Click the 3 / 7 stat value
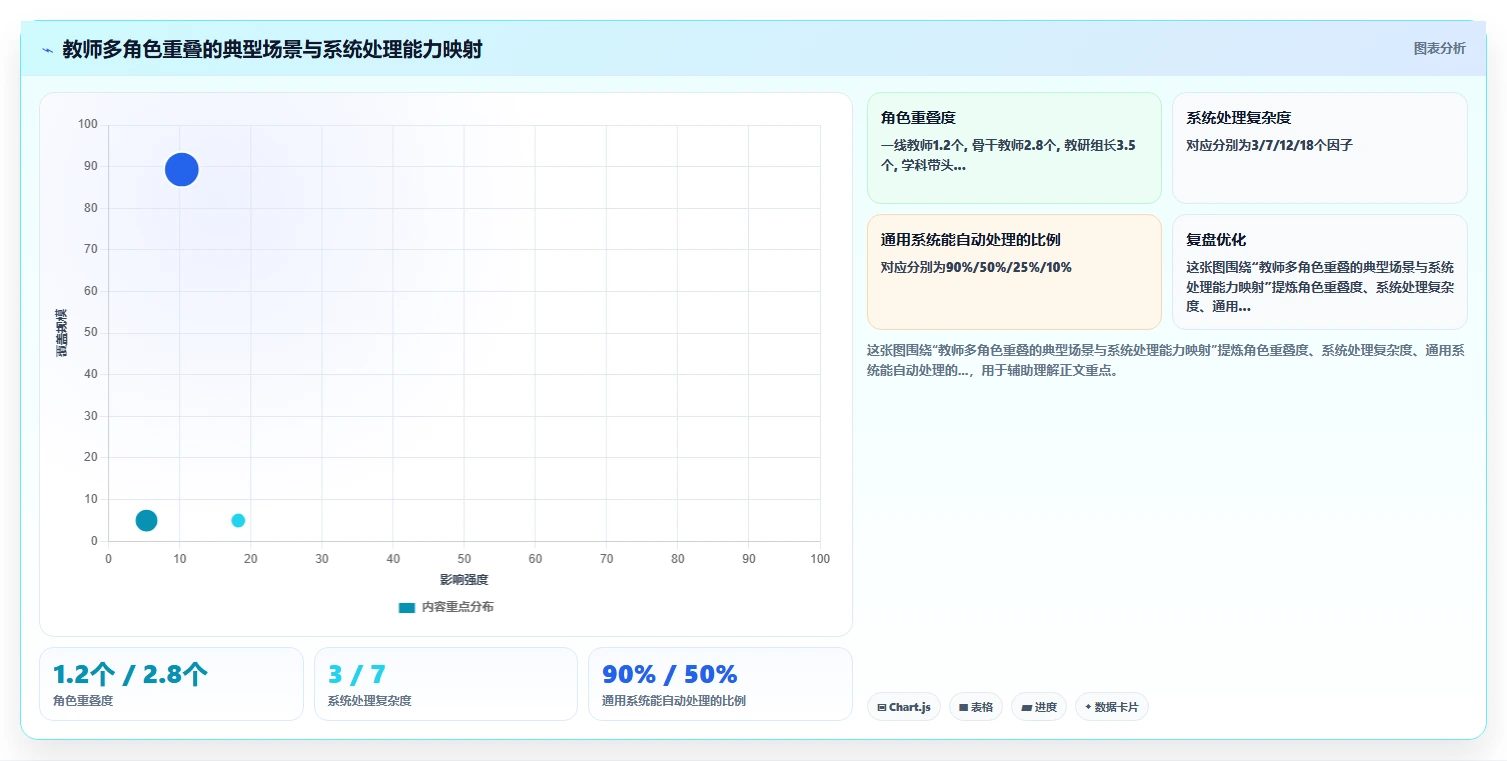This screenshot has width=1507, height=761. (x=357, y=674)
